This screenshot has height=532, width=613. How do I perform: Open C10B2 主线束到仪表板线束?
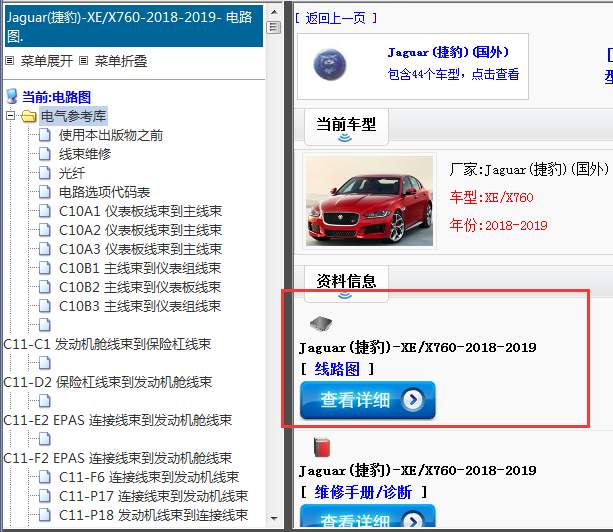coord(140,287)
